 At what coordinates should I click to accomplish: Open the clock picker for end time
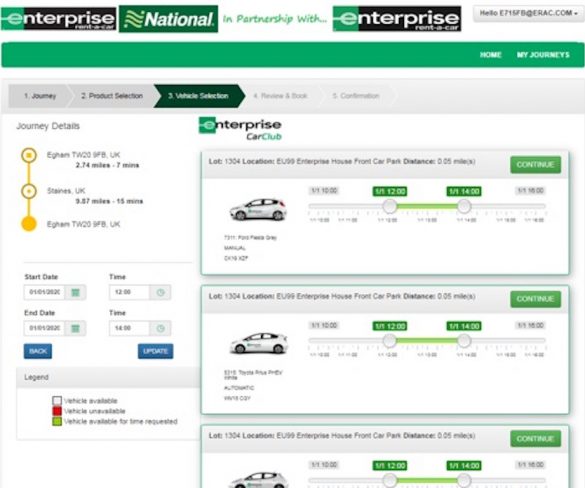160,328
